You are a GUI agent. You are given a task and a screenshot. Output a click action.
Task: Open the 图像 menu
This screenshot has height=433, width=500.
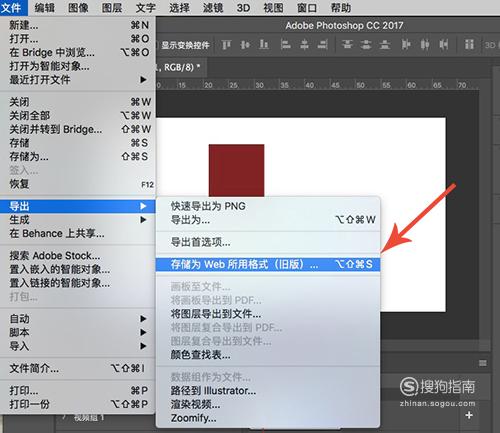coord(78,8)
